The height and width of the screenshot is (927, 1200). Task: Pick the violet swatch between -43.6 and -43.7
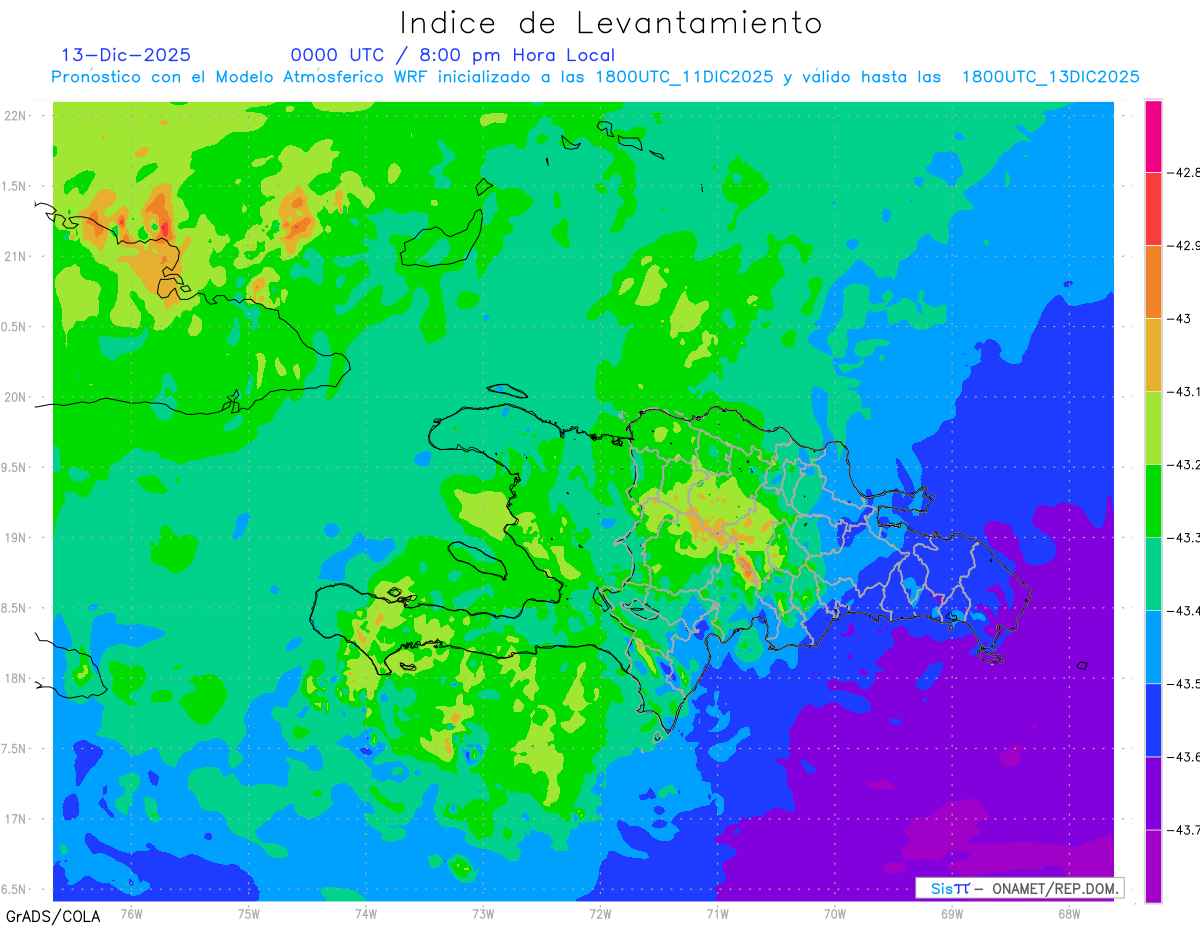click(x=1153, y=792)
